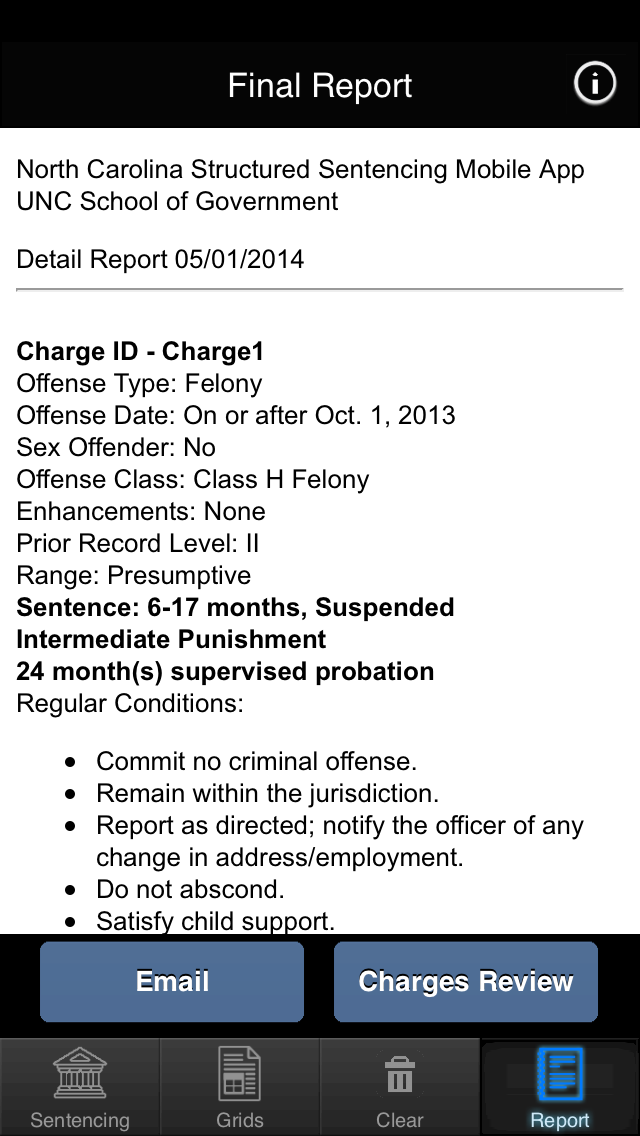Tap the Detail Report date line

[x=160, y=260]
